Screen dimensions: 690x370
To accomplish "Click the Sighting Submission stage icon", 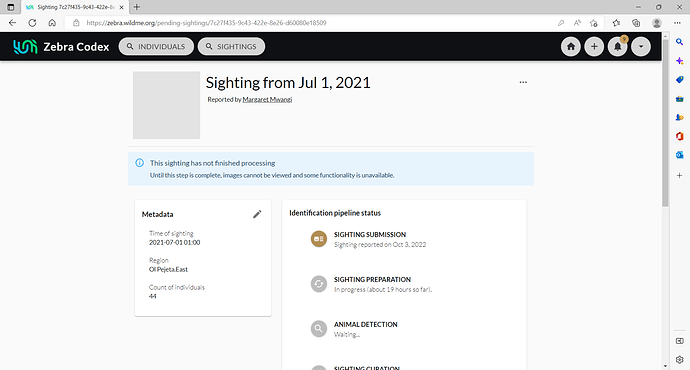I will pyautogui.click(x=319, y=239).
